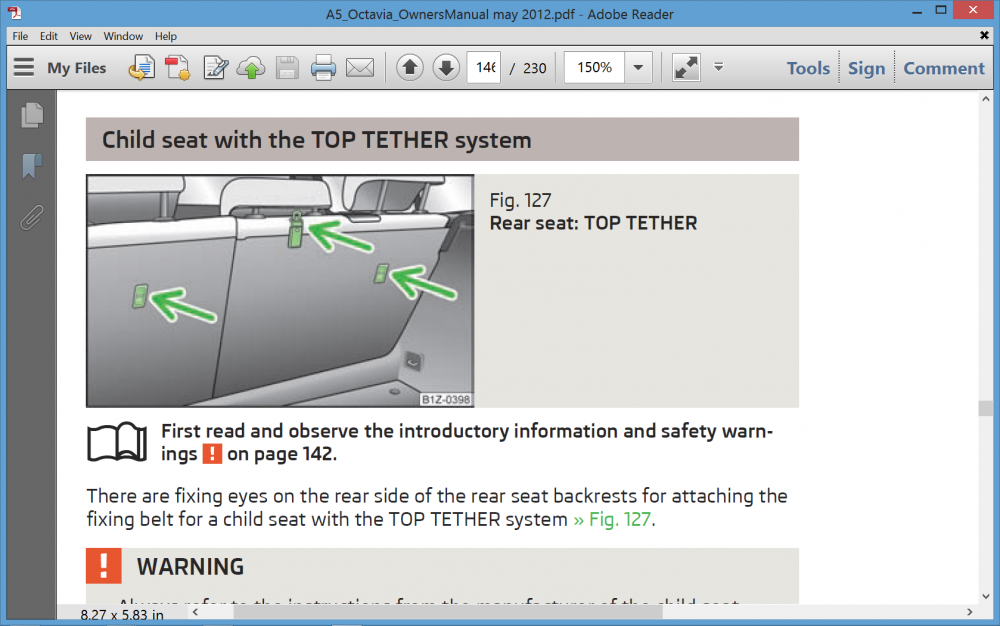The image size is (1000, 626).
Task: Go to the previous page with the up arrow
Action: click(410, 68)
